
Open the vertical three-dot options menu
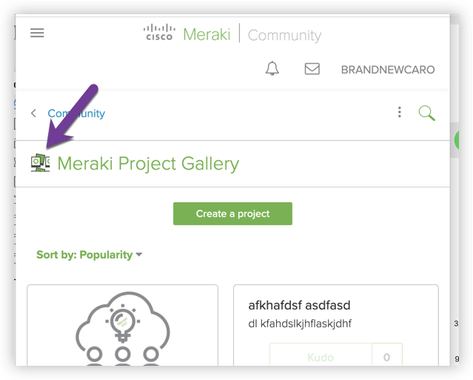coord(399,112)
